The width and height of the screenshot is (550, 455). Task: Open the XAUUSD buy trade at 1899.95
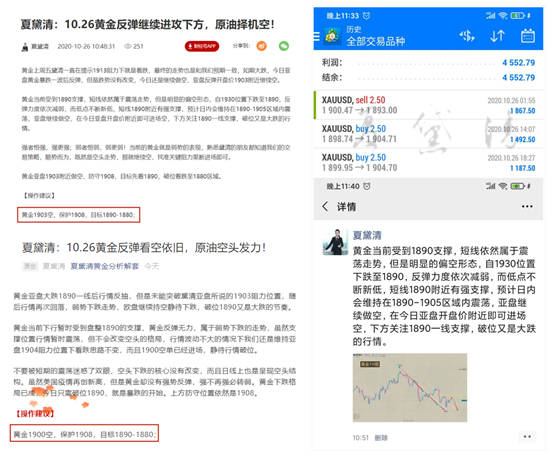point(428,162)
